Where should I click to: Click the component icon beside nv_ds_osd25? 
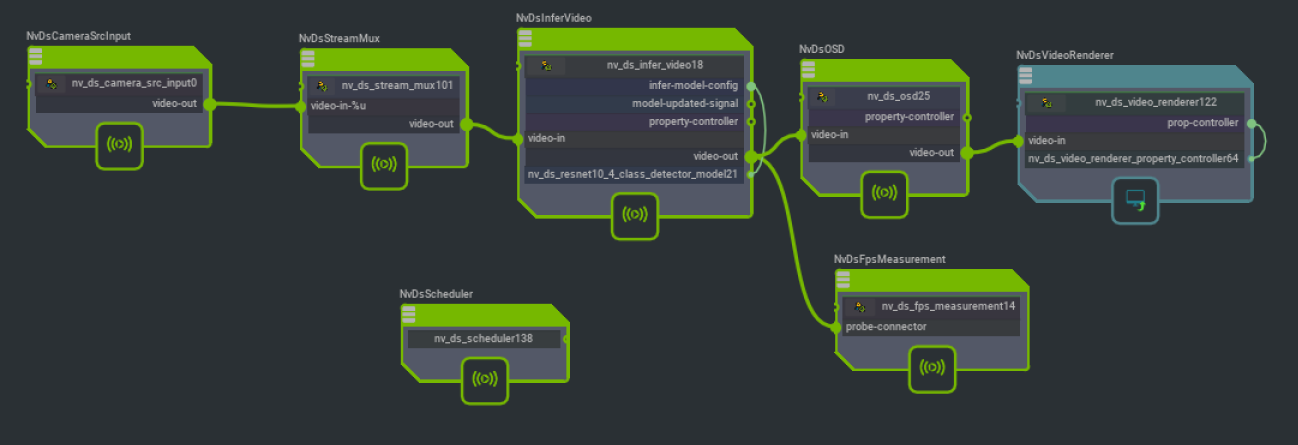pyautogui.click(x=821, y=97)
